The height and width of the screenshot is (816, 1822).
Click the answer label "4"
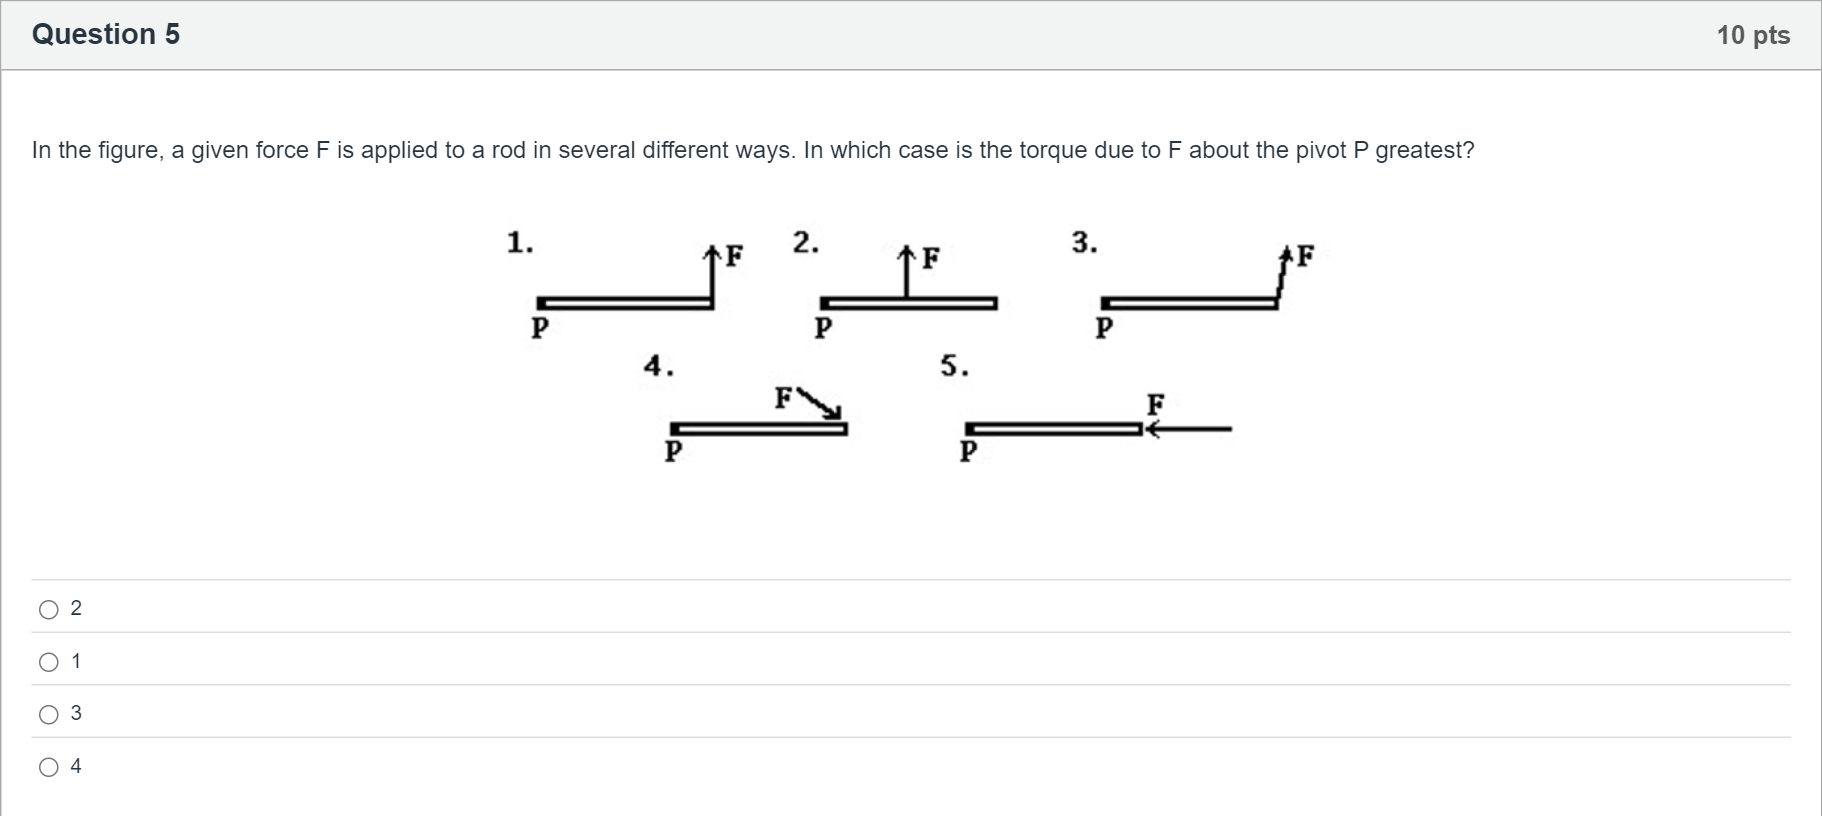point(76,766)
